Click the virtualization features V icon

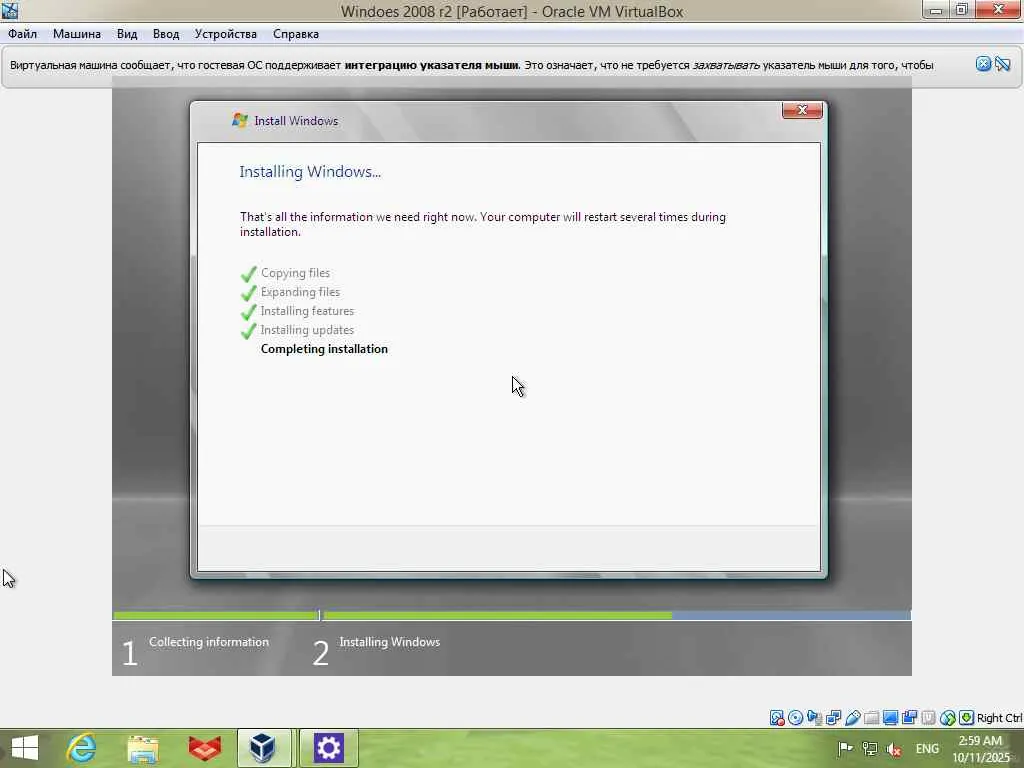pos(928,718)
